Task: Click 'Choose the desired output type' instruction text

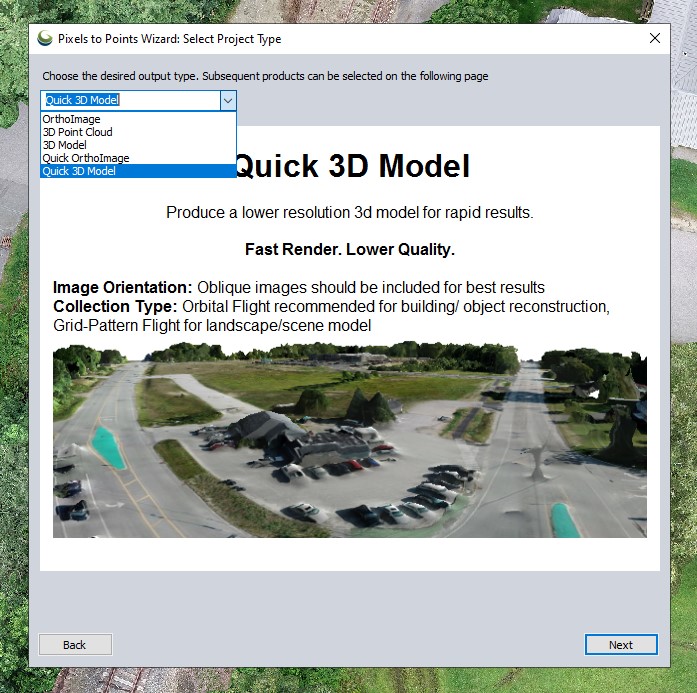Action: click(265, 76)
